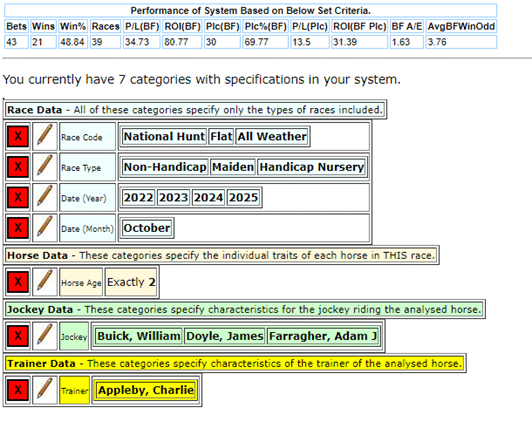Screen dimensions: 532x421
Task: Click the Race Code label cell
Action: click(x=88, y=136)
